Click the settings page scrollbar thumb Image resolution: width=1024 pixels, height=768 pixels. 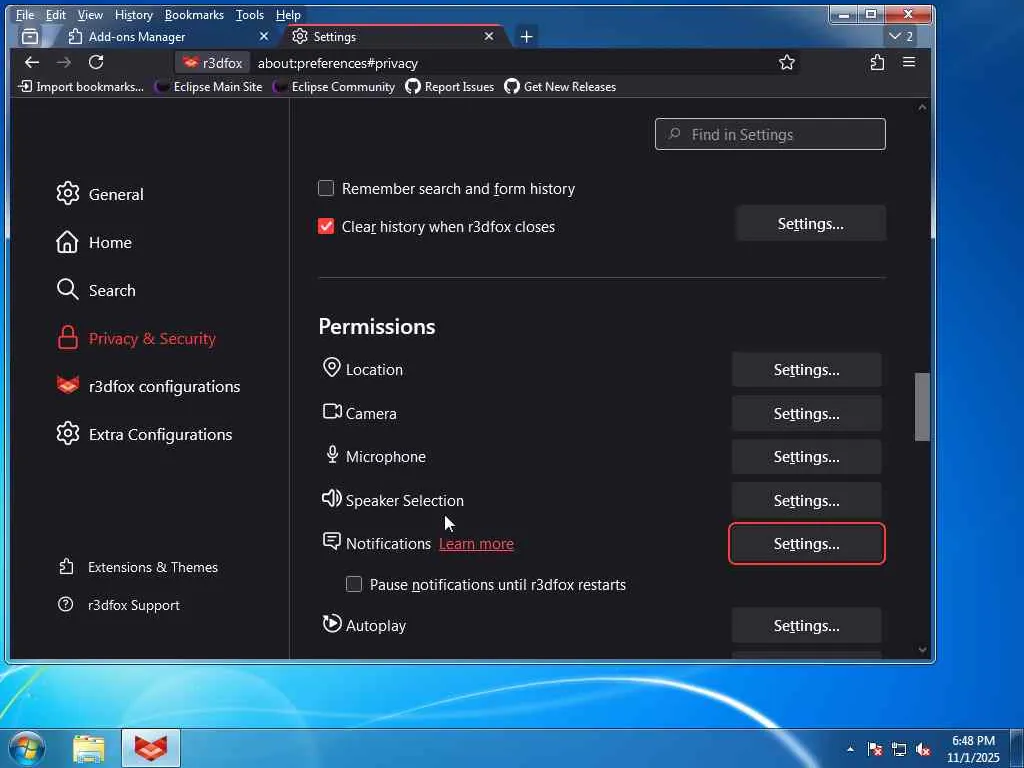tap(922, 407)
